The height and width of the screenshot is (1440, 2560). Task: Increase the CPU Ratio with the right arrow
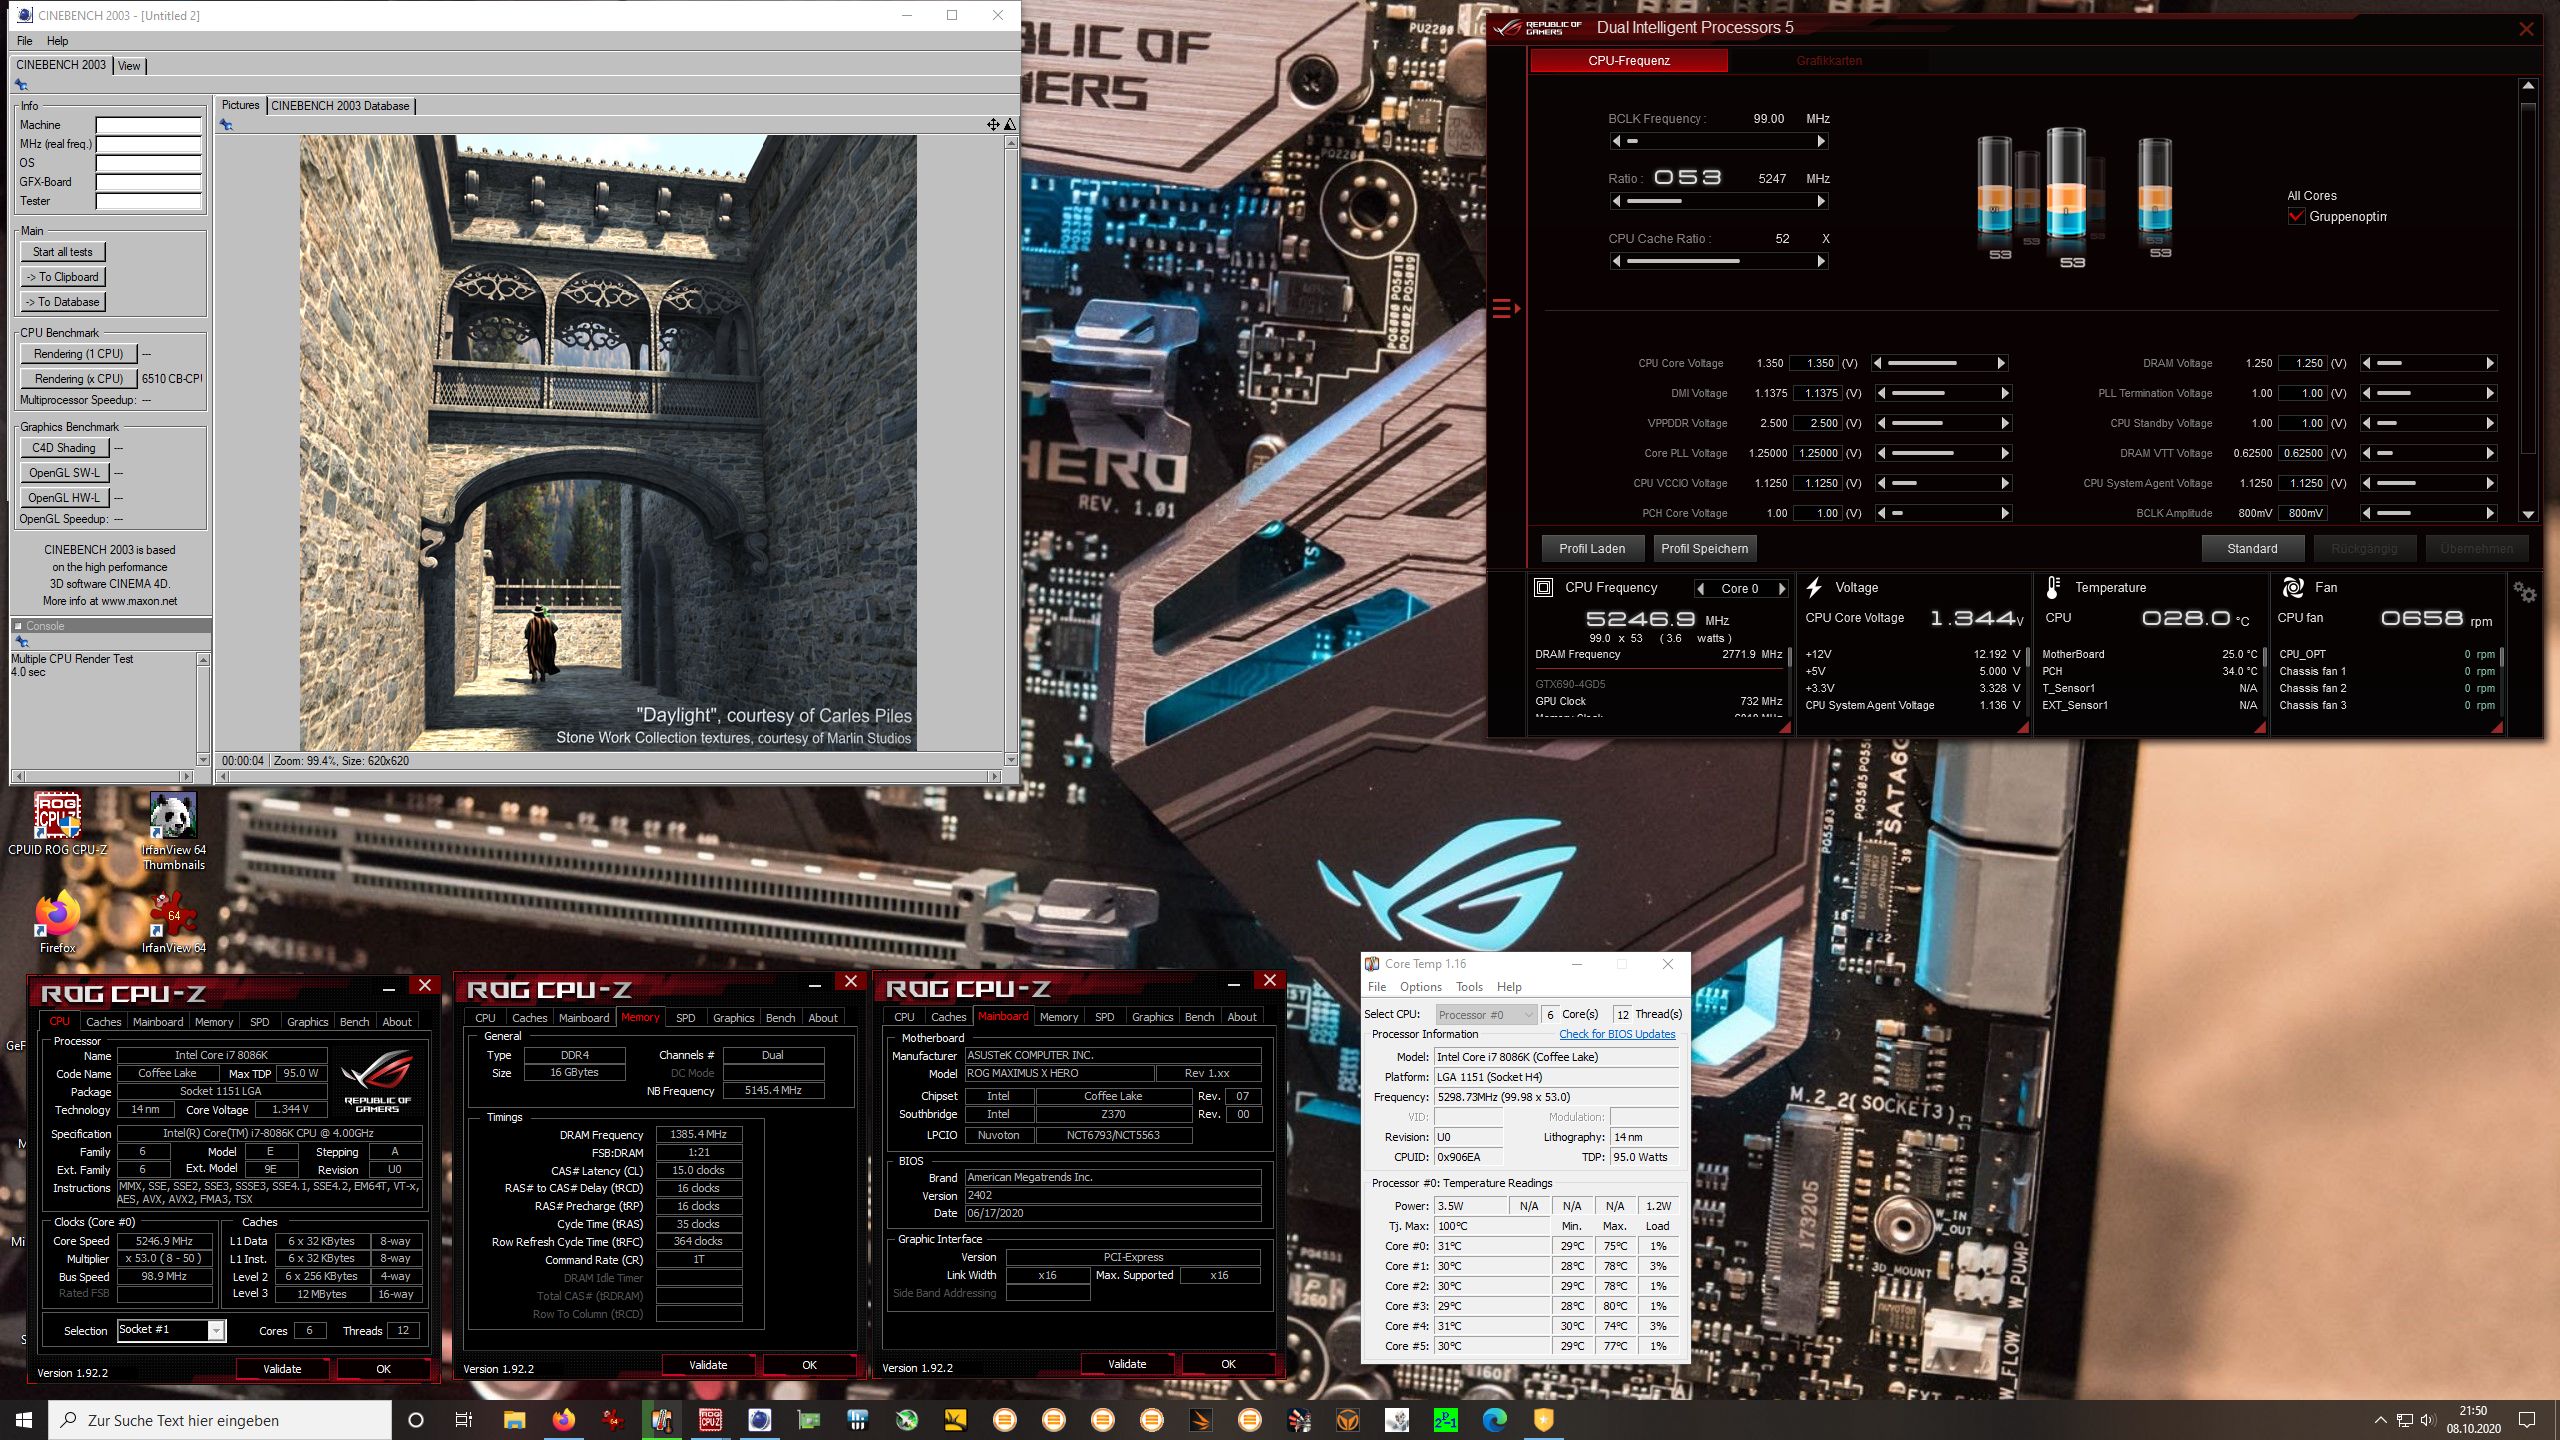coord(1821,201)
